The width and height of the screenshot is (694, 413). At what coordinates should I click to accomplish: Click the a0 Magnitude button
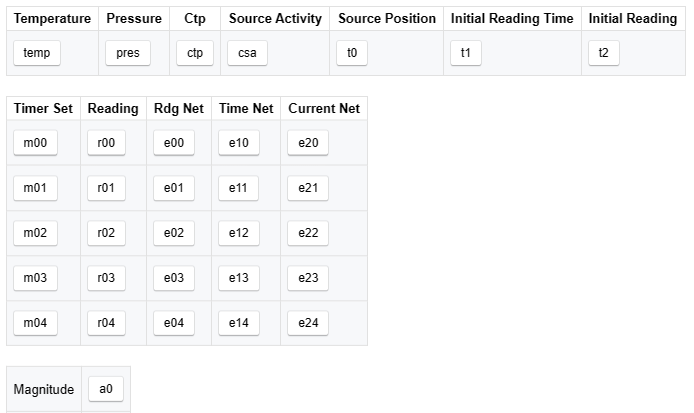[x=106, y=389]
